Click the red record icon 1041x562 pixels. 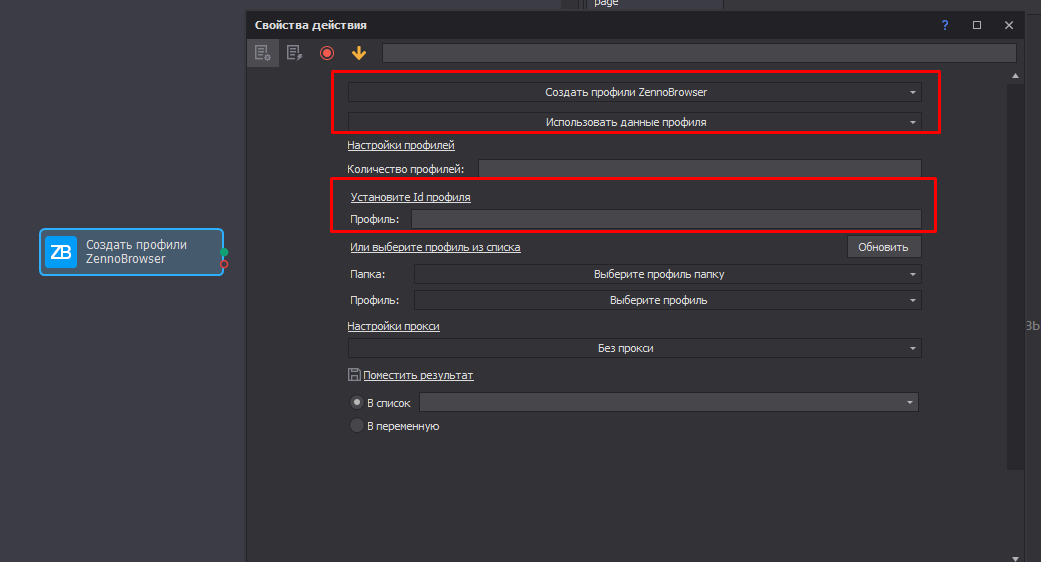(327, 53)
